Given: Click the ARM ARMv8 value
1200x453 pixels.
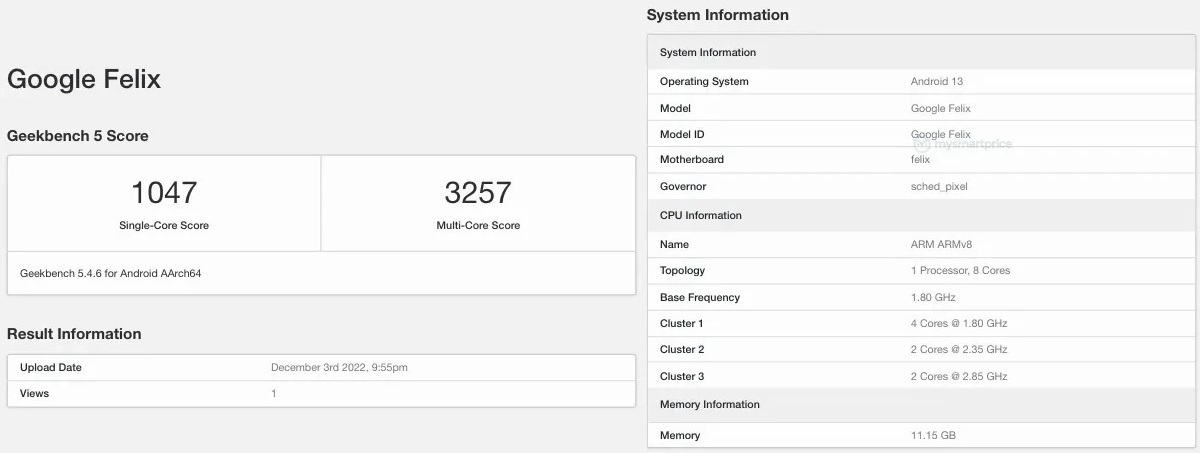Looking at the screenshot, I should click(944, 245).
